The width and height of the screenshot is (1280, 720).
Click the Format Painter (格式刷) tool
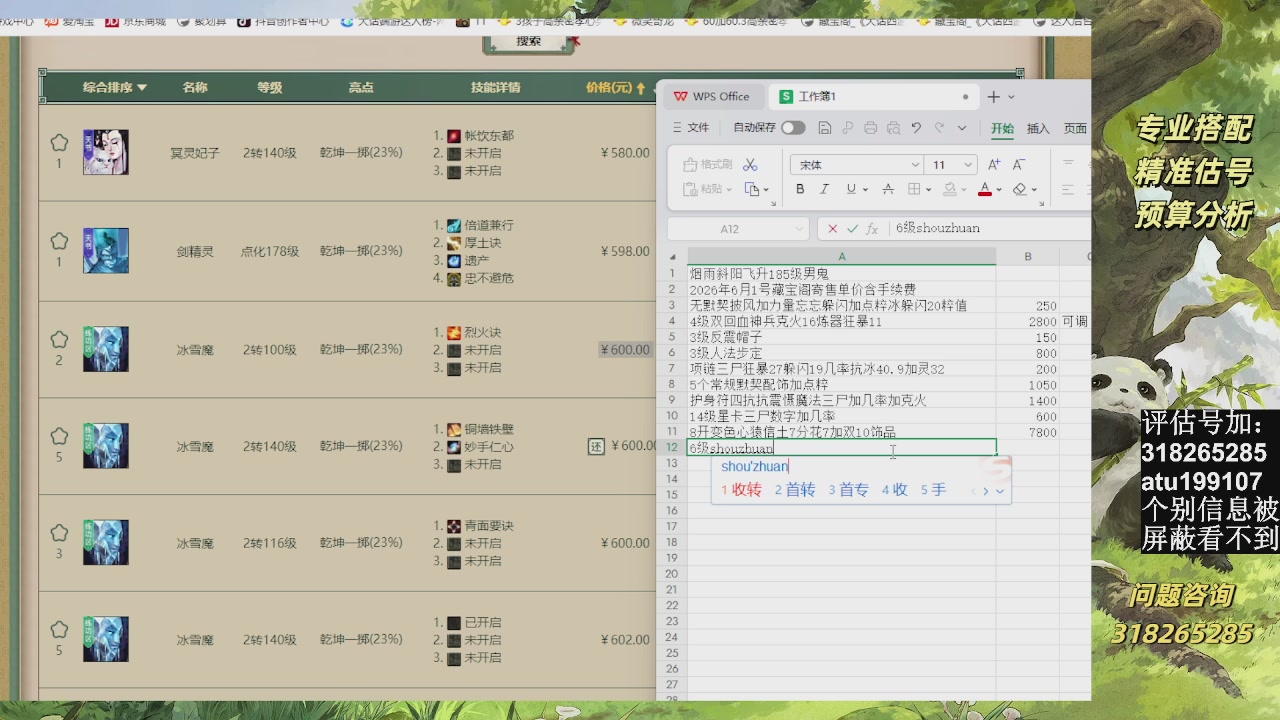click(x=707, y=164)
